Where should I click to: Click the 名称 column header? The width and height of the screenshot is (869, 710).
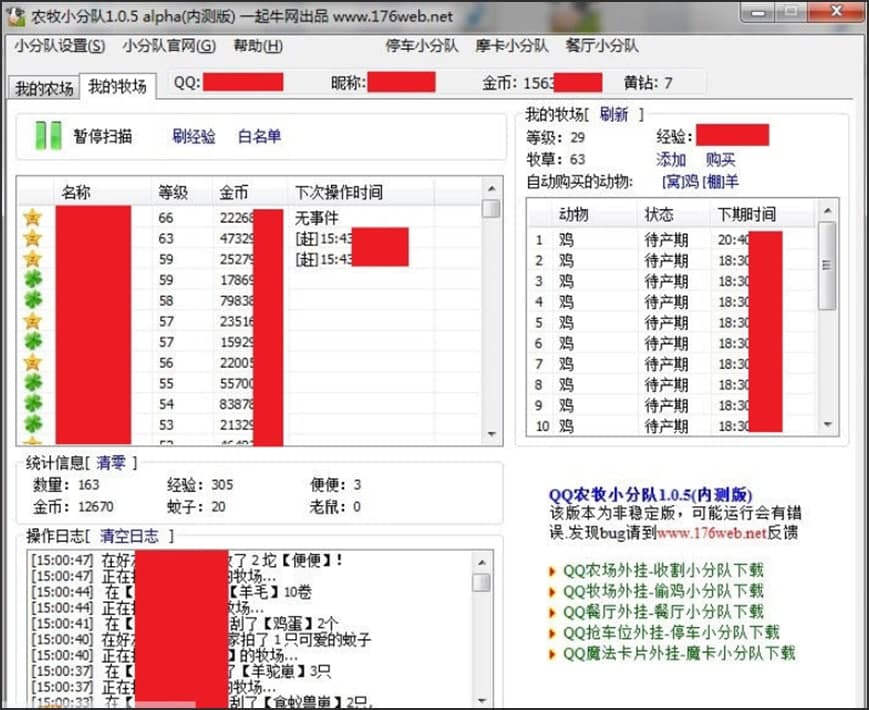102,192
